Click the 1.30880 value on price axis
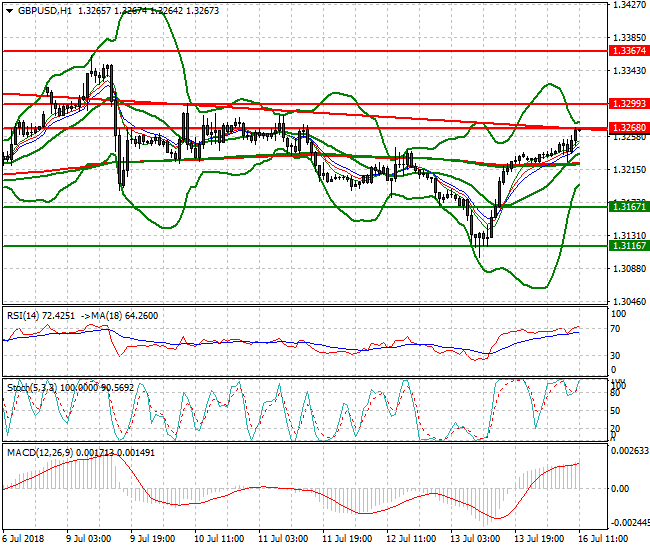This screenshot has height=550, width=650. (x=628, y=268)
